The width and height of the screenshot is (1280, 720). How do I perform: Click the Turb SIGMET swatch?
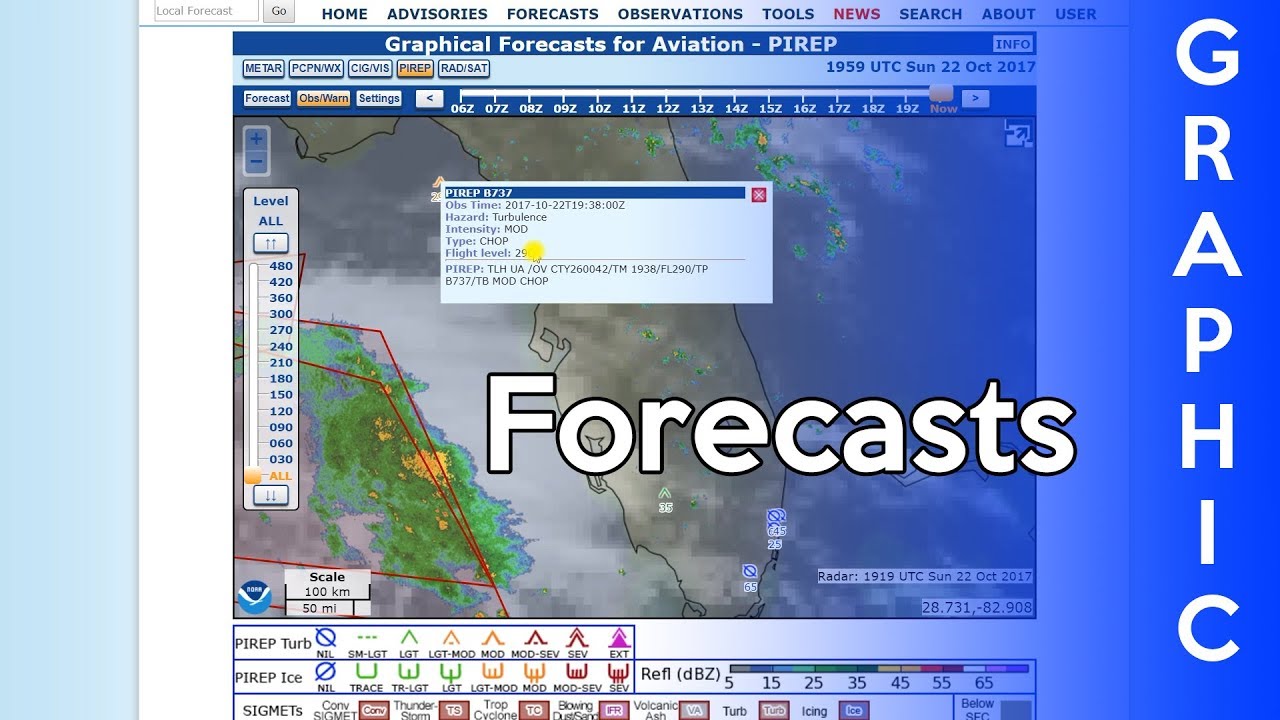[774, 711]
